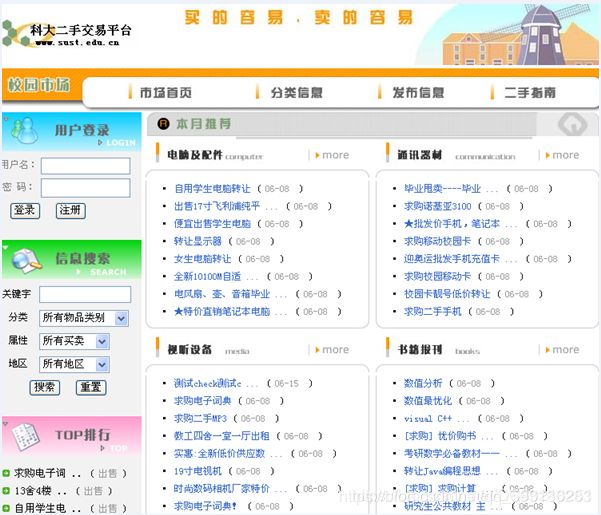This screenshot has width=601, height=515.
Task: Open listing 校园卡靓号低价转让
Action: [x=447, y=294]
